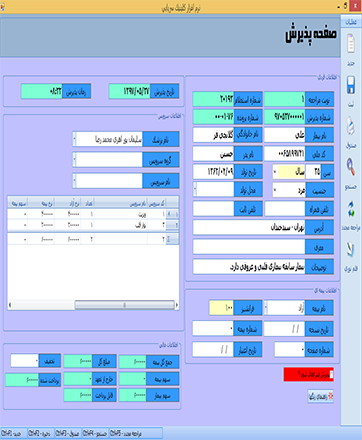362x440 pixels.
Task: Click the Save floppy disk icon
Action: [x=351, y=85]
